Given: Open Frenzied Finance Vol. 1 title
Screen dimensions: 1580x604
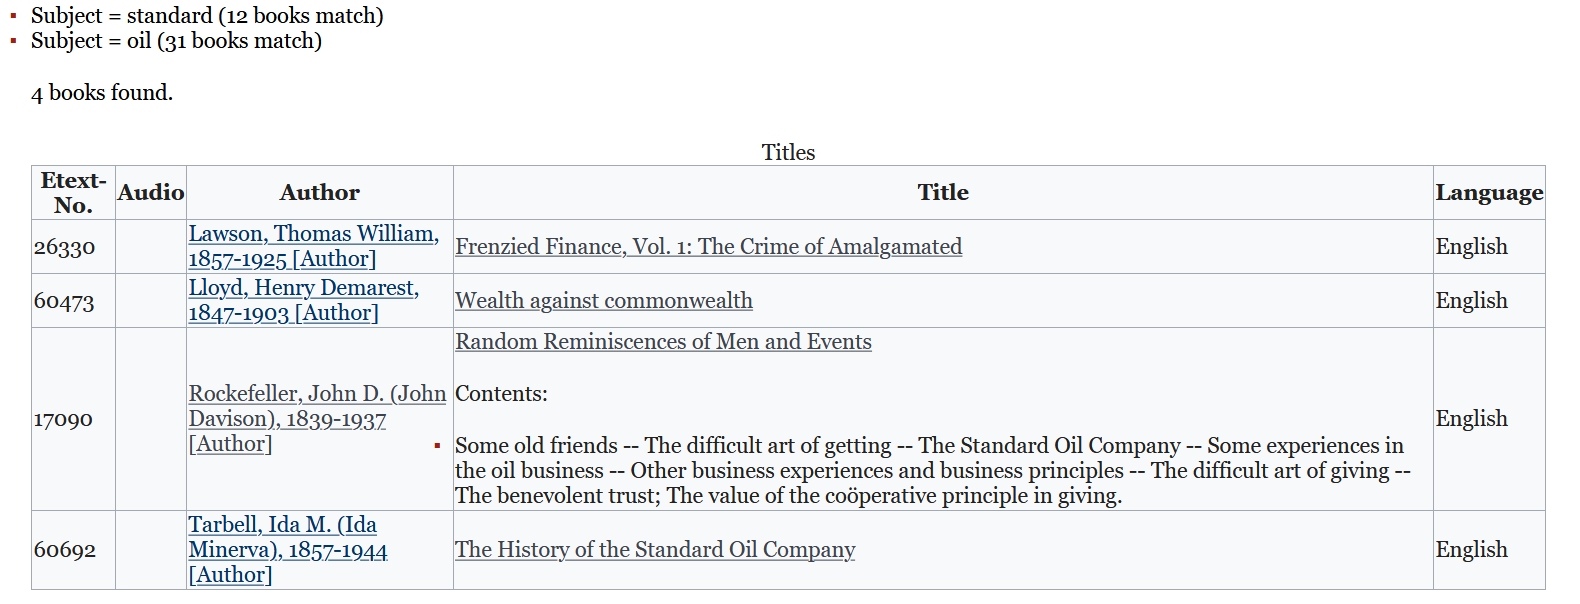Looking at the screenshot, I should 708,246.
